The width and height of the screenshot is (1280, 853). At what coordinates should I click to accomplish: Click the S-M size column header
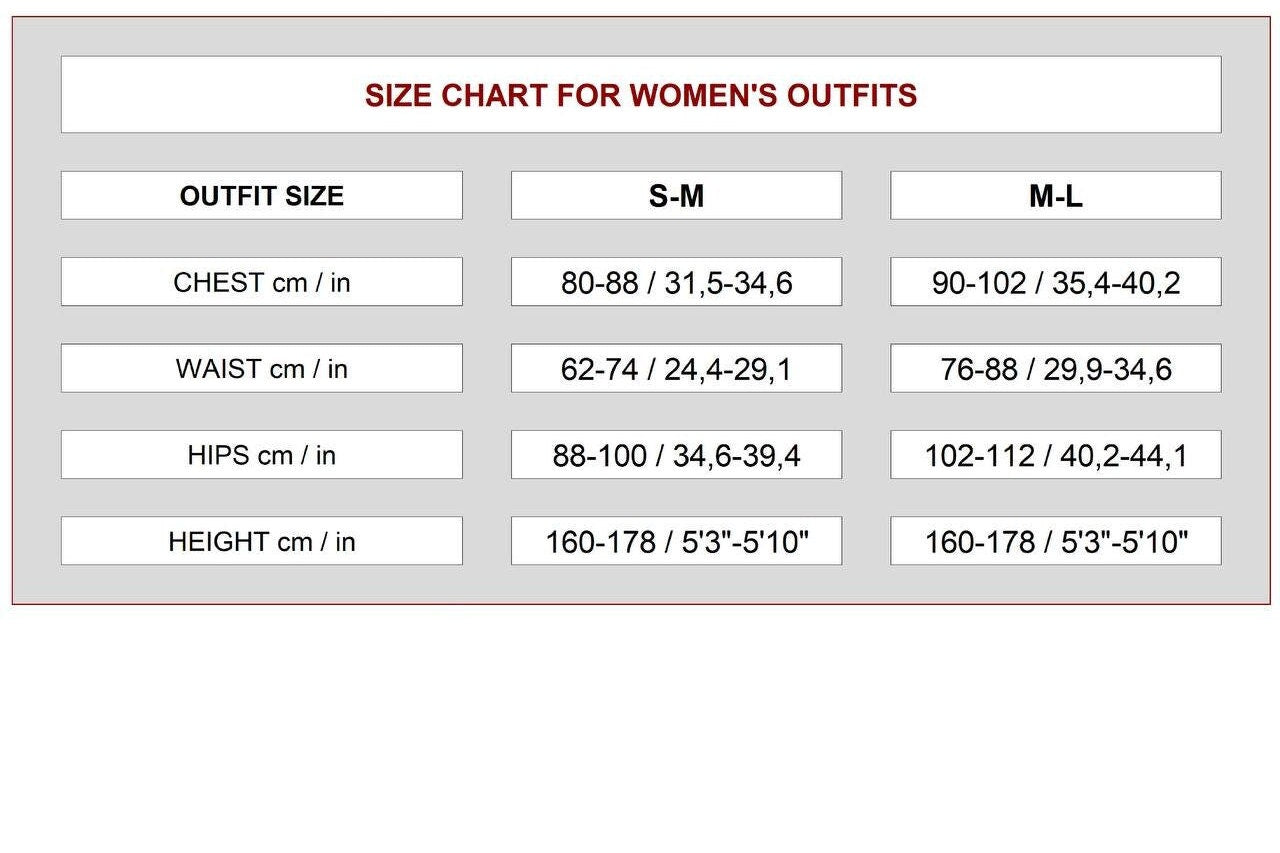click(677, 195)
